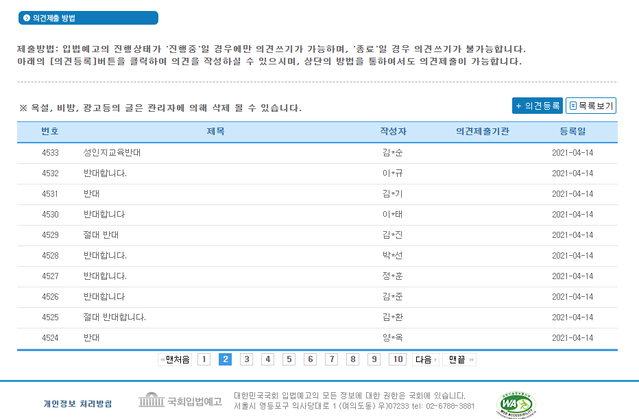Click author name 정*훈
Image resolution: width=639 pixels, height=419 pixels.
pos(392,276)
